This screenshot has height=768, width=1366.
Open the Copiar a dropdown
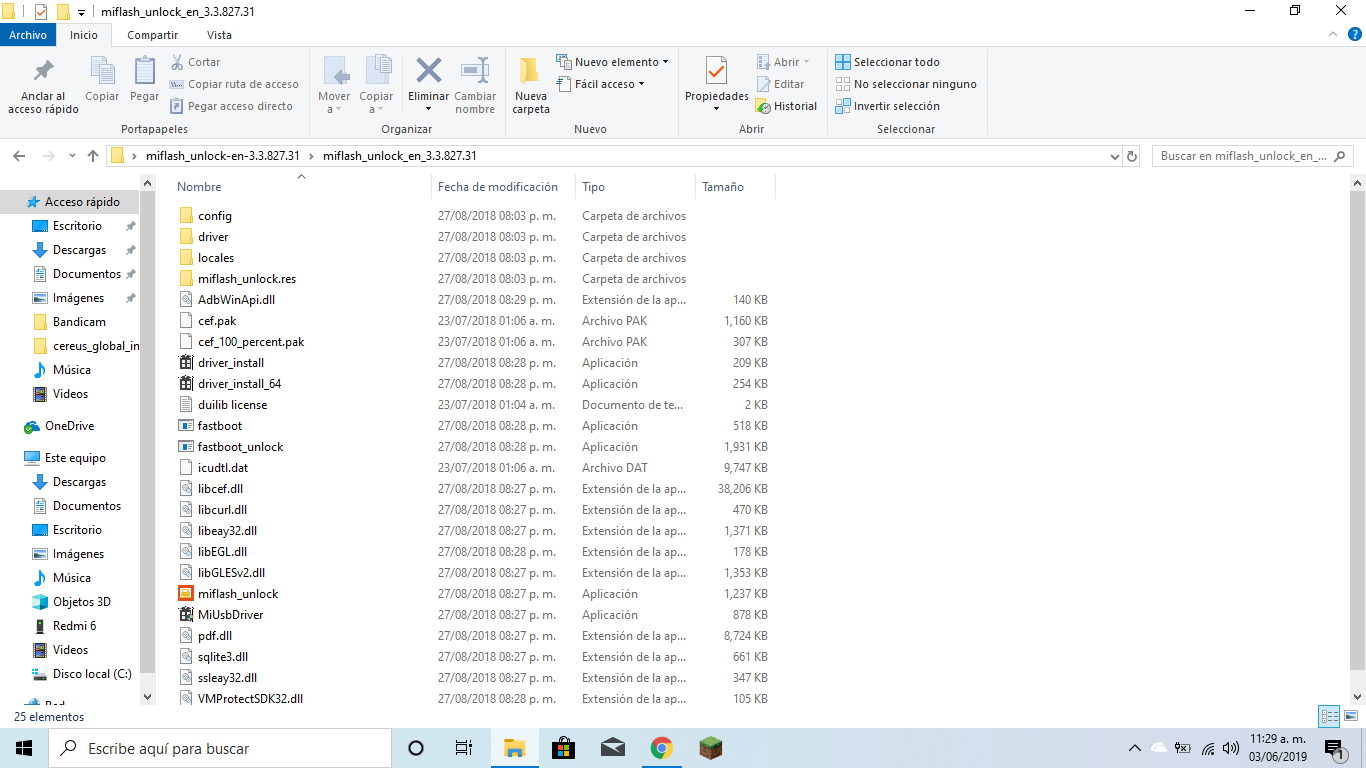pos(376,103)
